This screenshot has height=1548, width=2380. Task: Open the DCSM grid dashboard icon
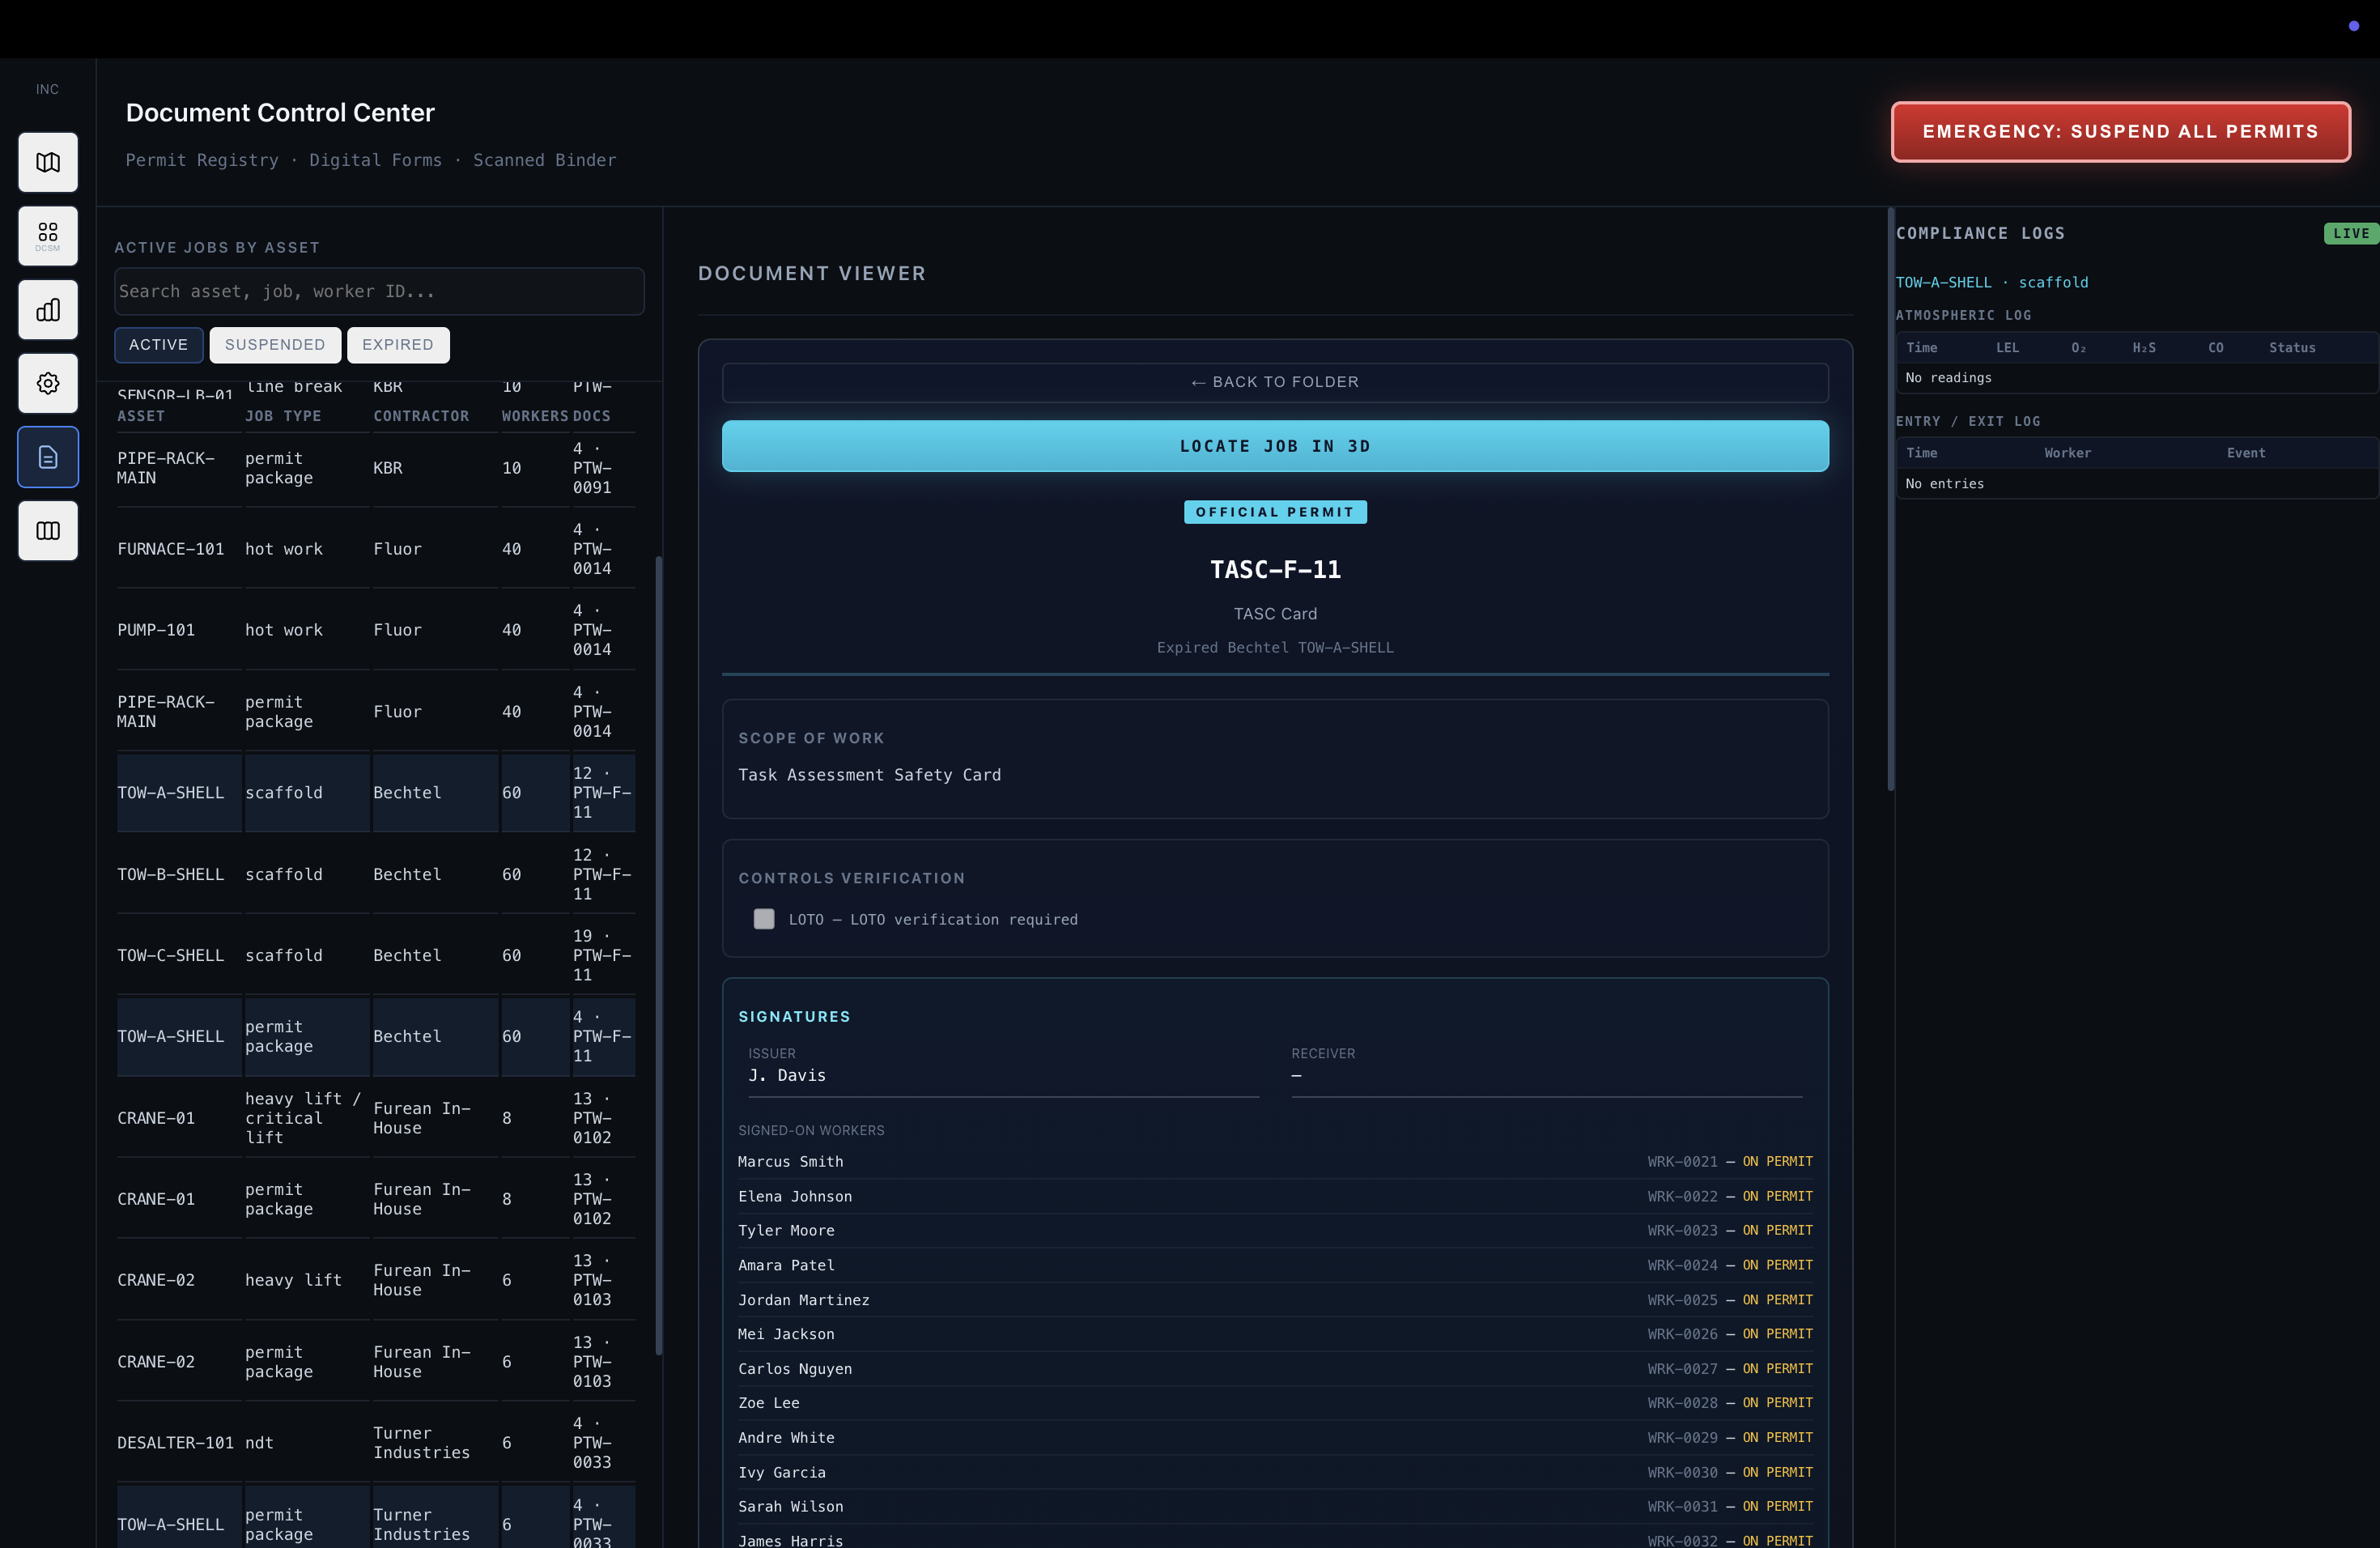(48, 236)
